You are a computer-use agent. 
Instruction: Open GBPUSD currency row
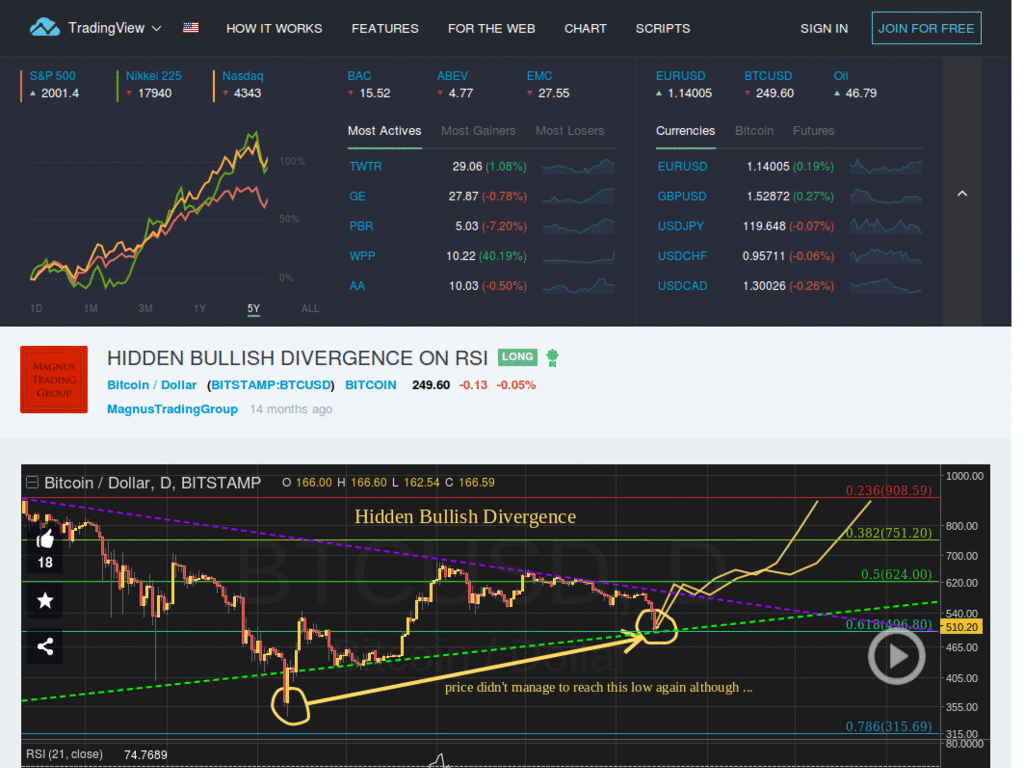790,197
